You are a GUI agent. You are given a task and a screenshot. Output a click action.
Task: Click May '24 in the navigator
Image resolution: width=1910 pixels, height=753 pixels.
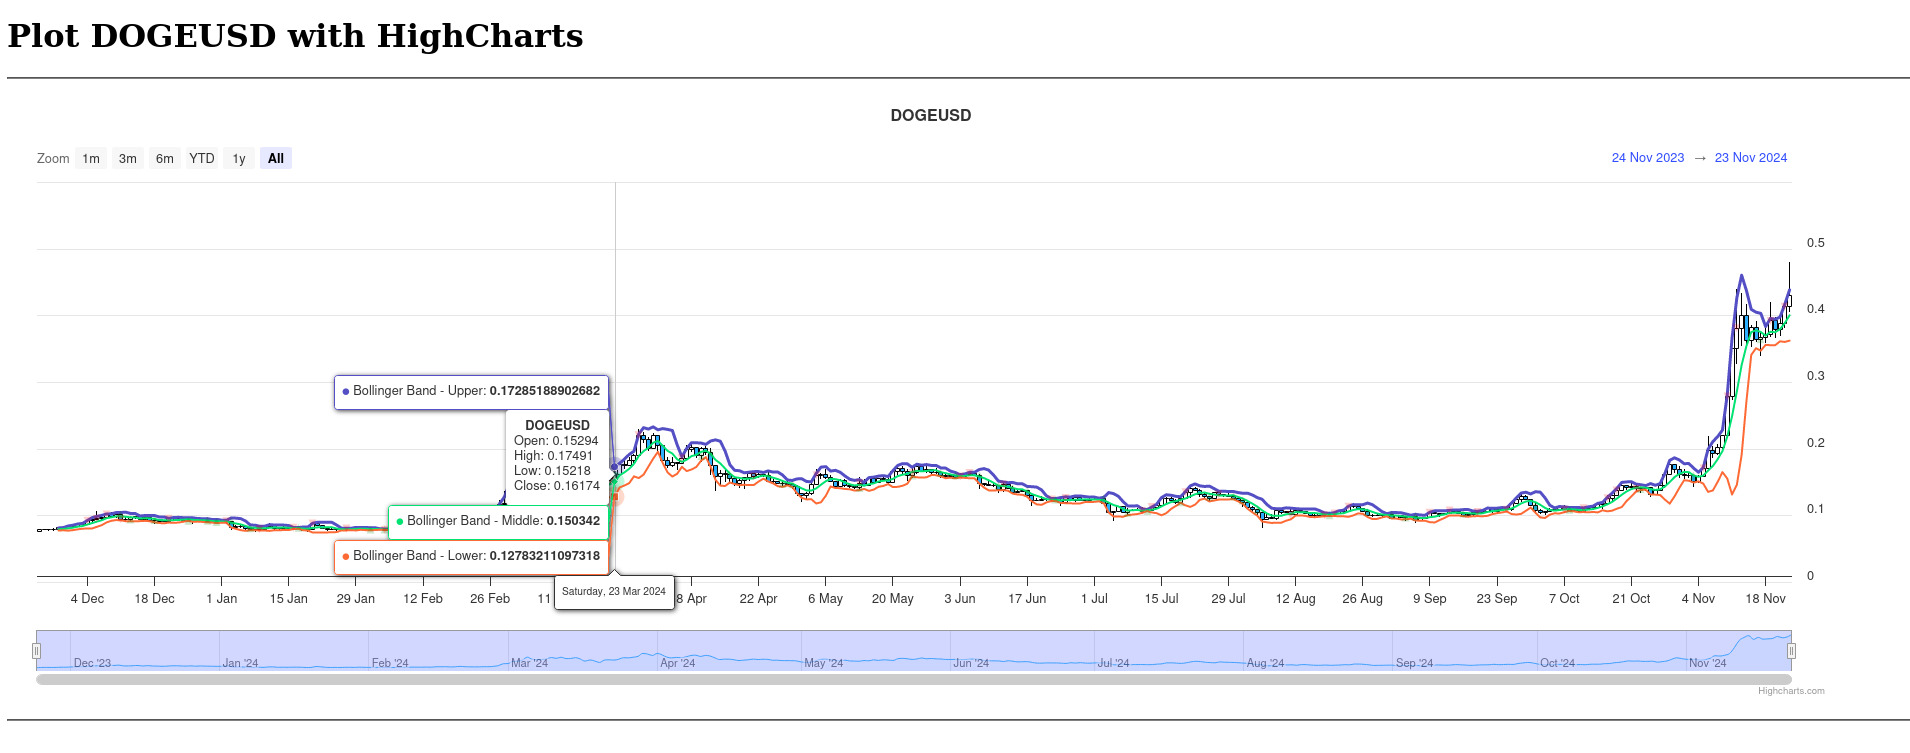(x=823, y=663)
